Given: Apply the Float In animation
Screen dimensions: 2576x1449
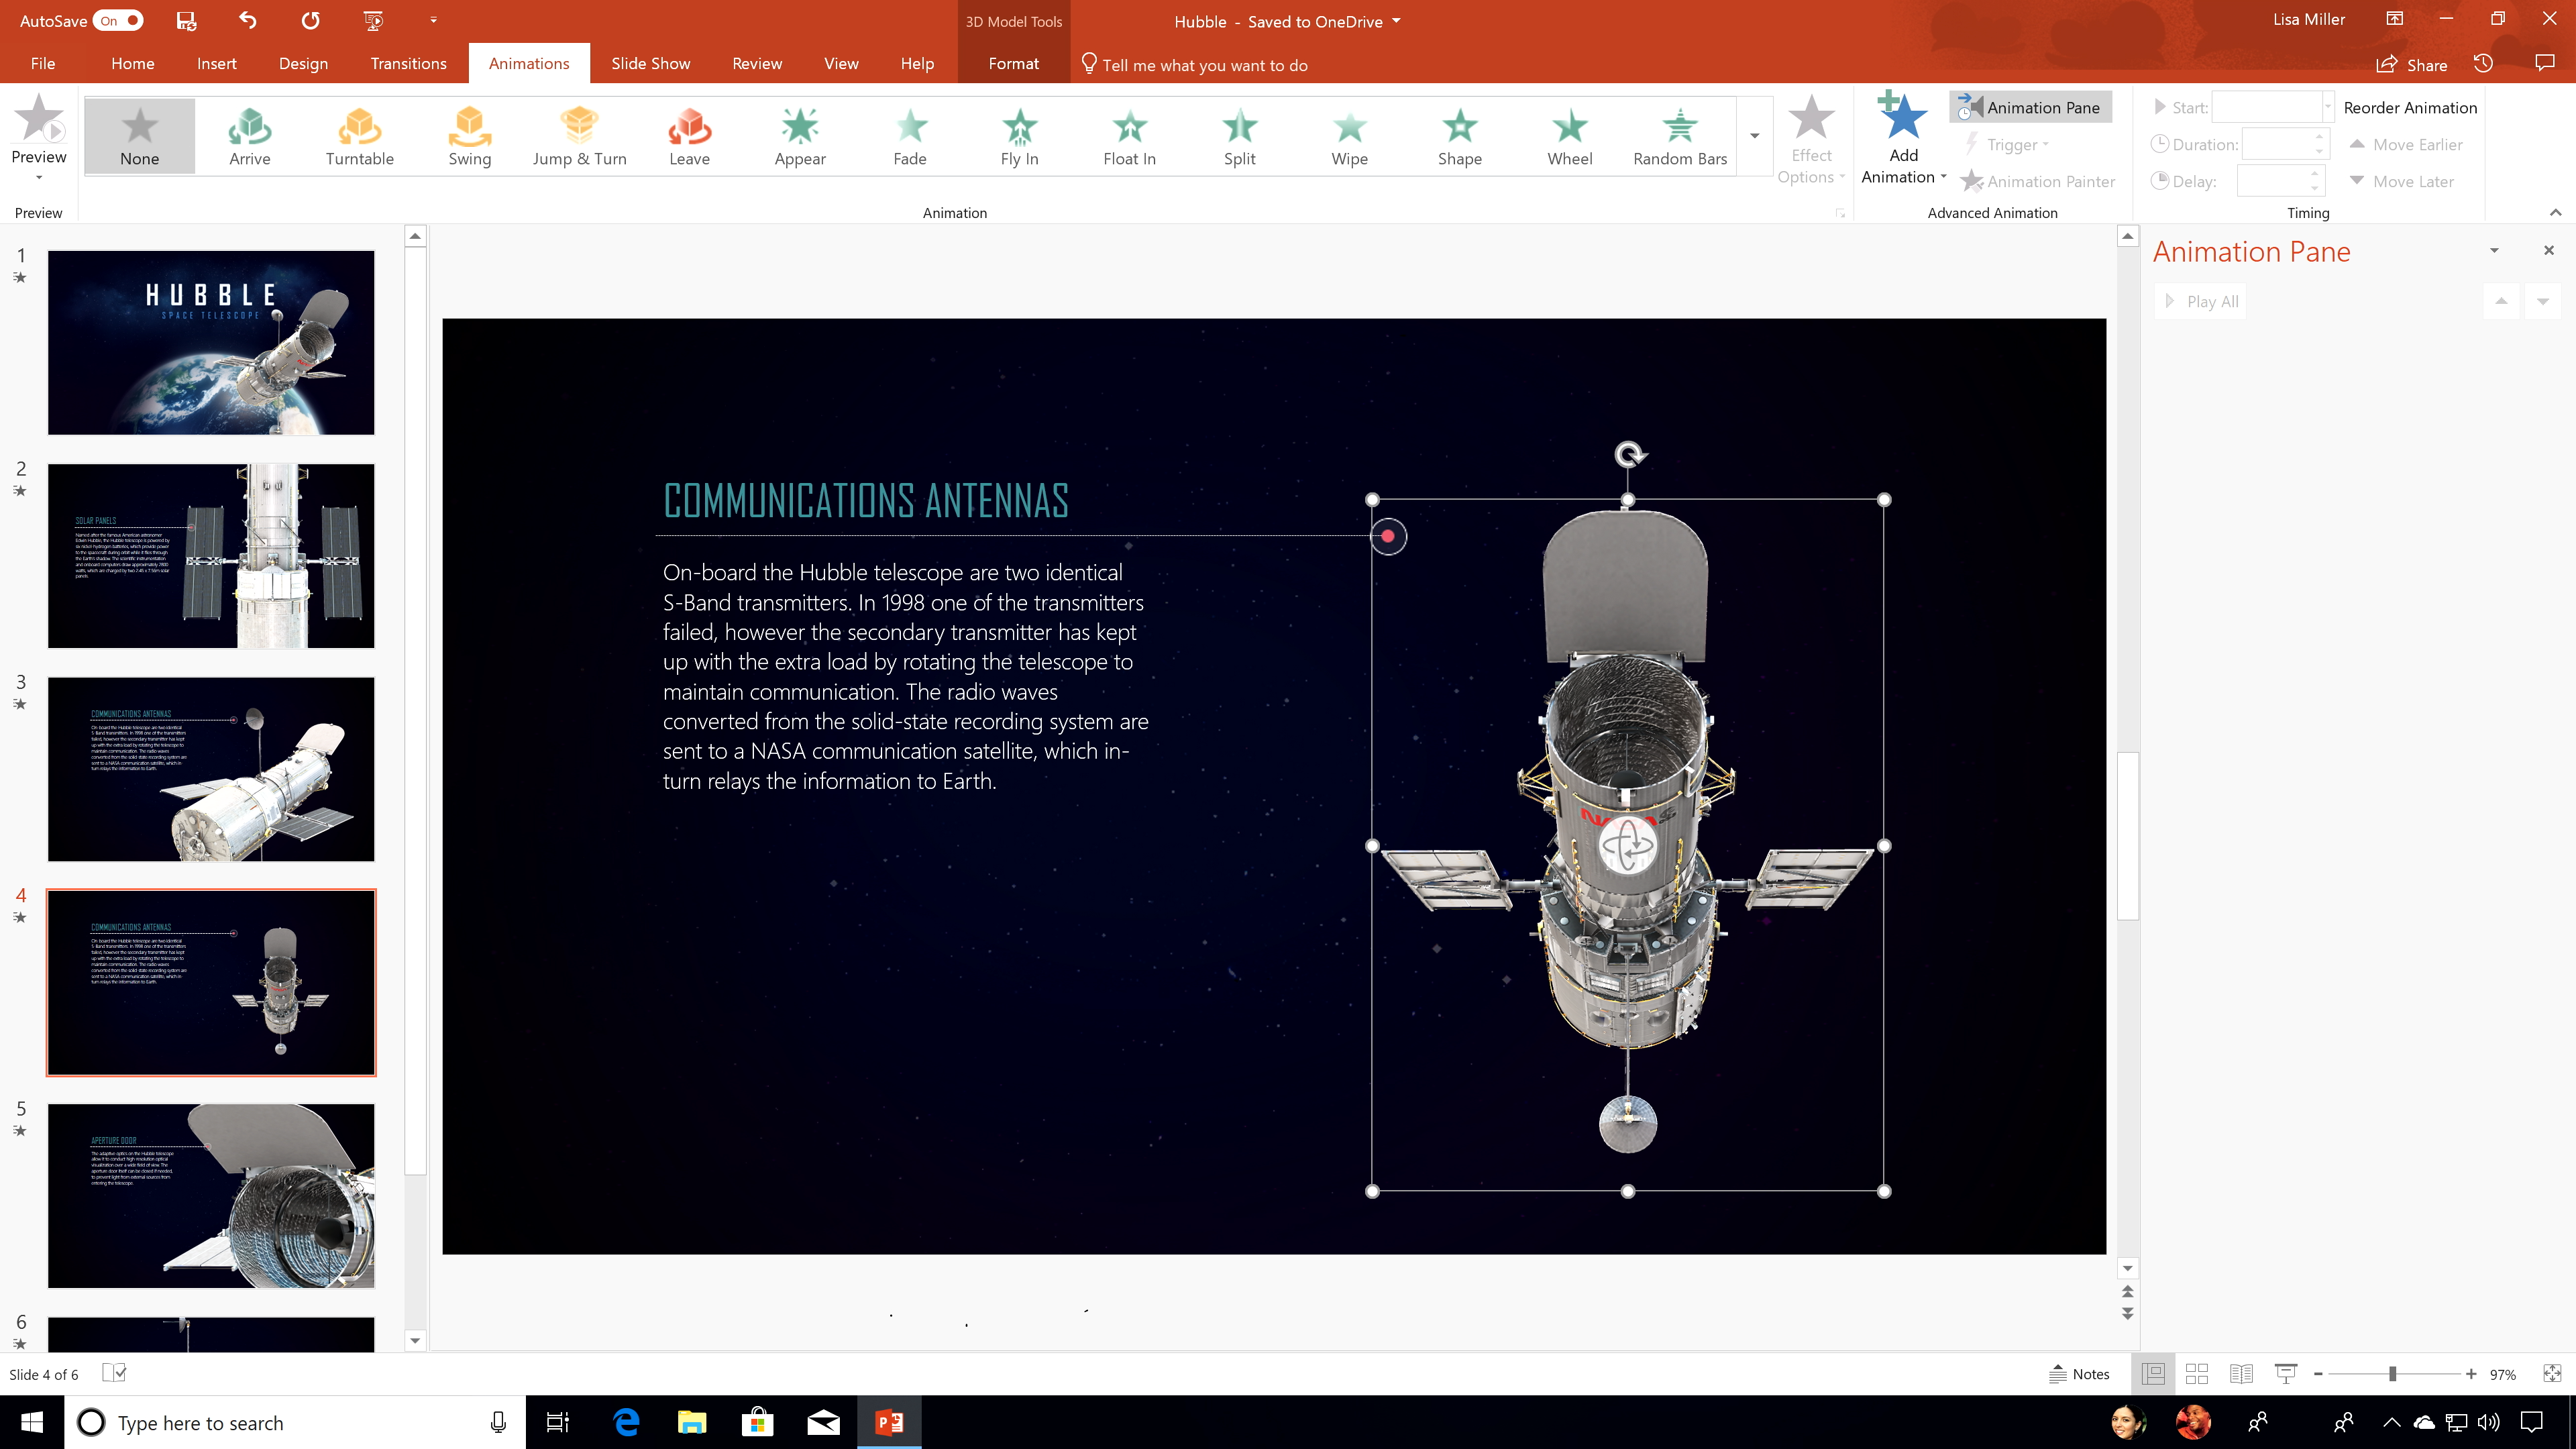Looking at the screenshot, I should [x=1129, y=136].
